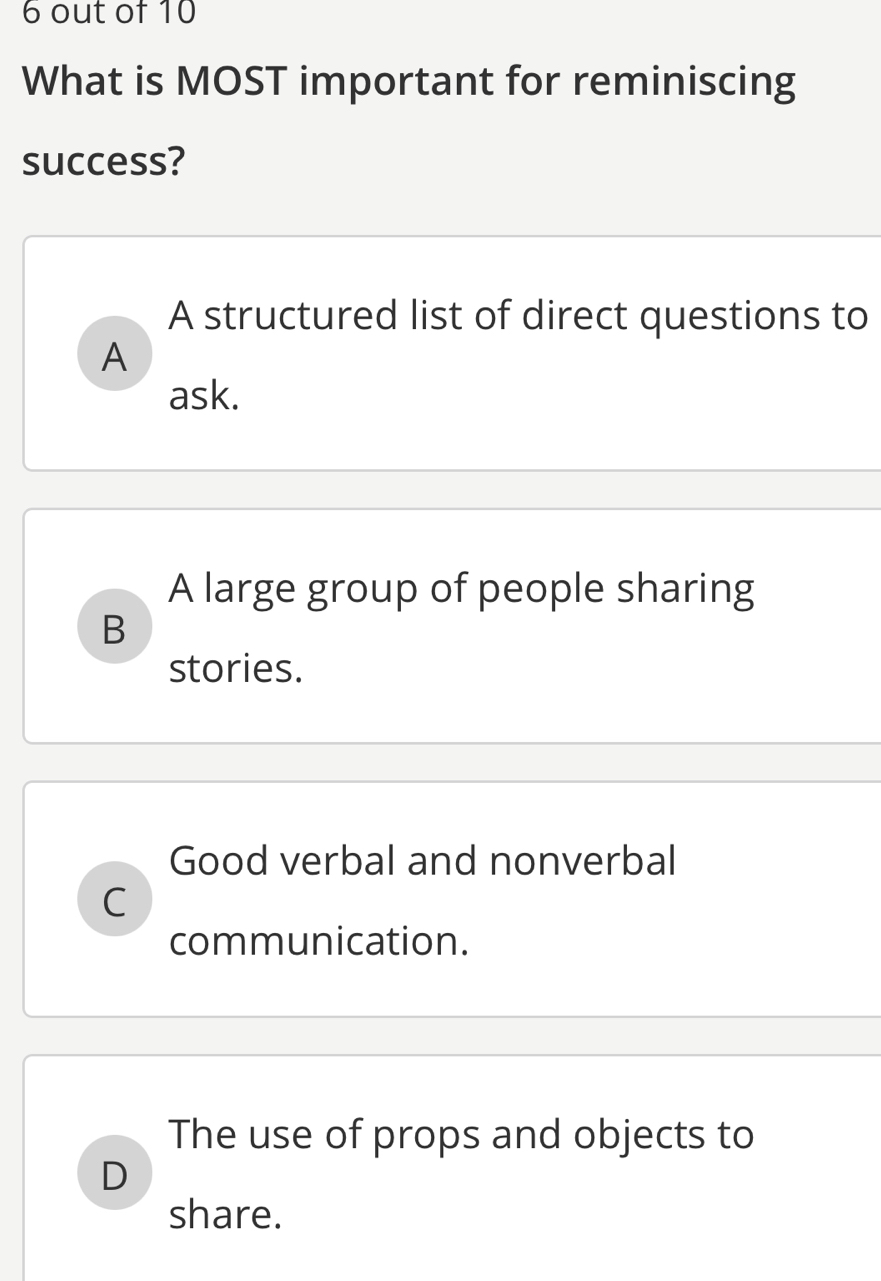The width and height of the screenshot is (881, 1281).
Task: Select the circled letter D option
Action: (x=115, y=1173)
